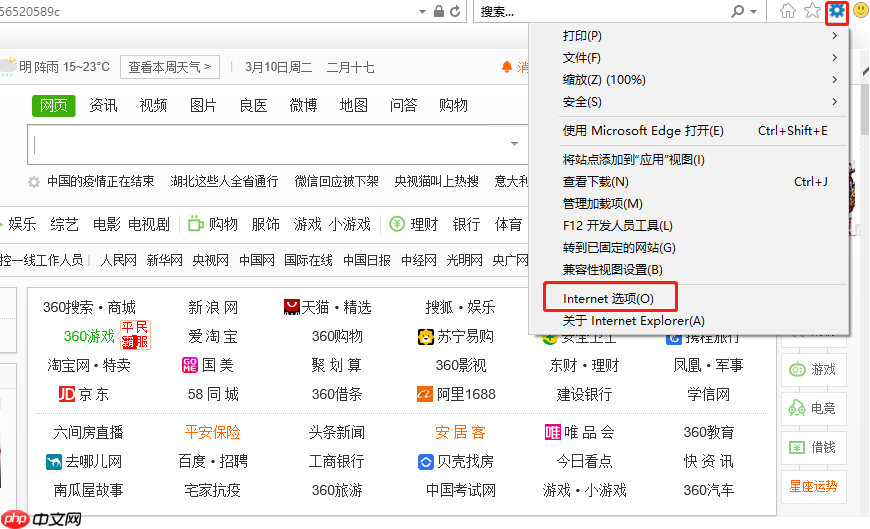Viewport: 870px width, 529px height.
Task: Go to Home via house icon
Action: click(x=788, y=11)
